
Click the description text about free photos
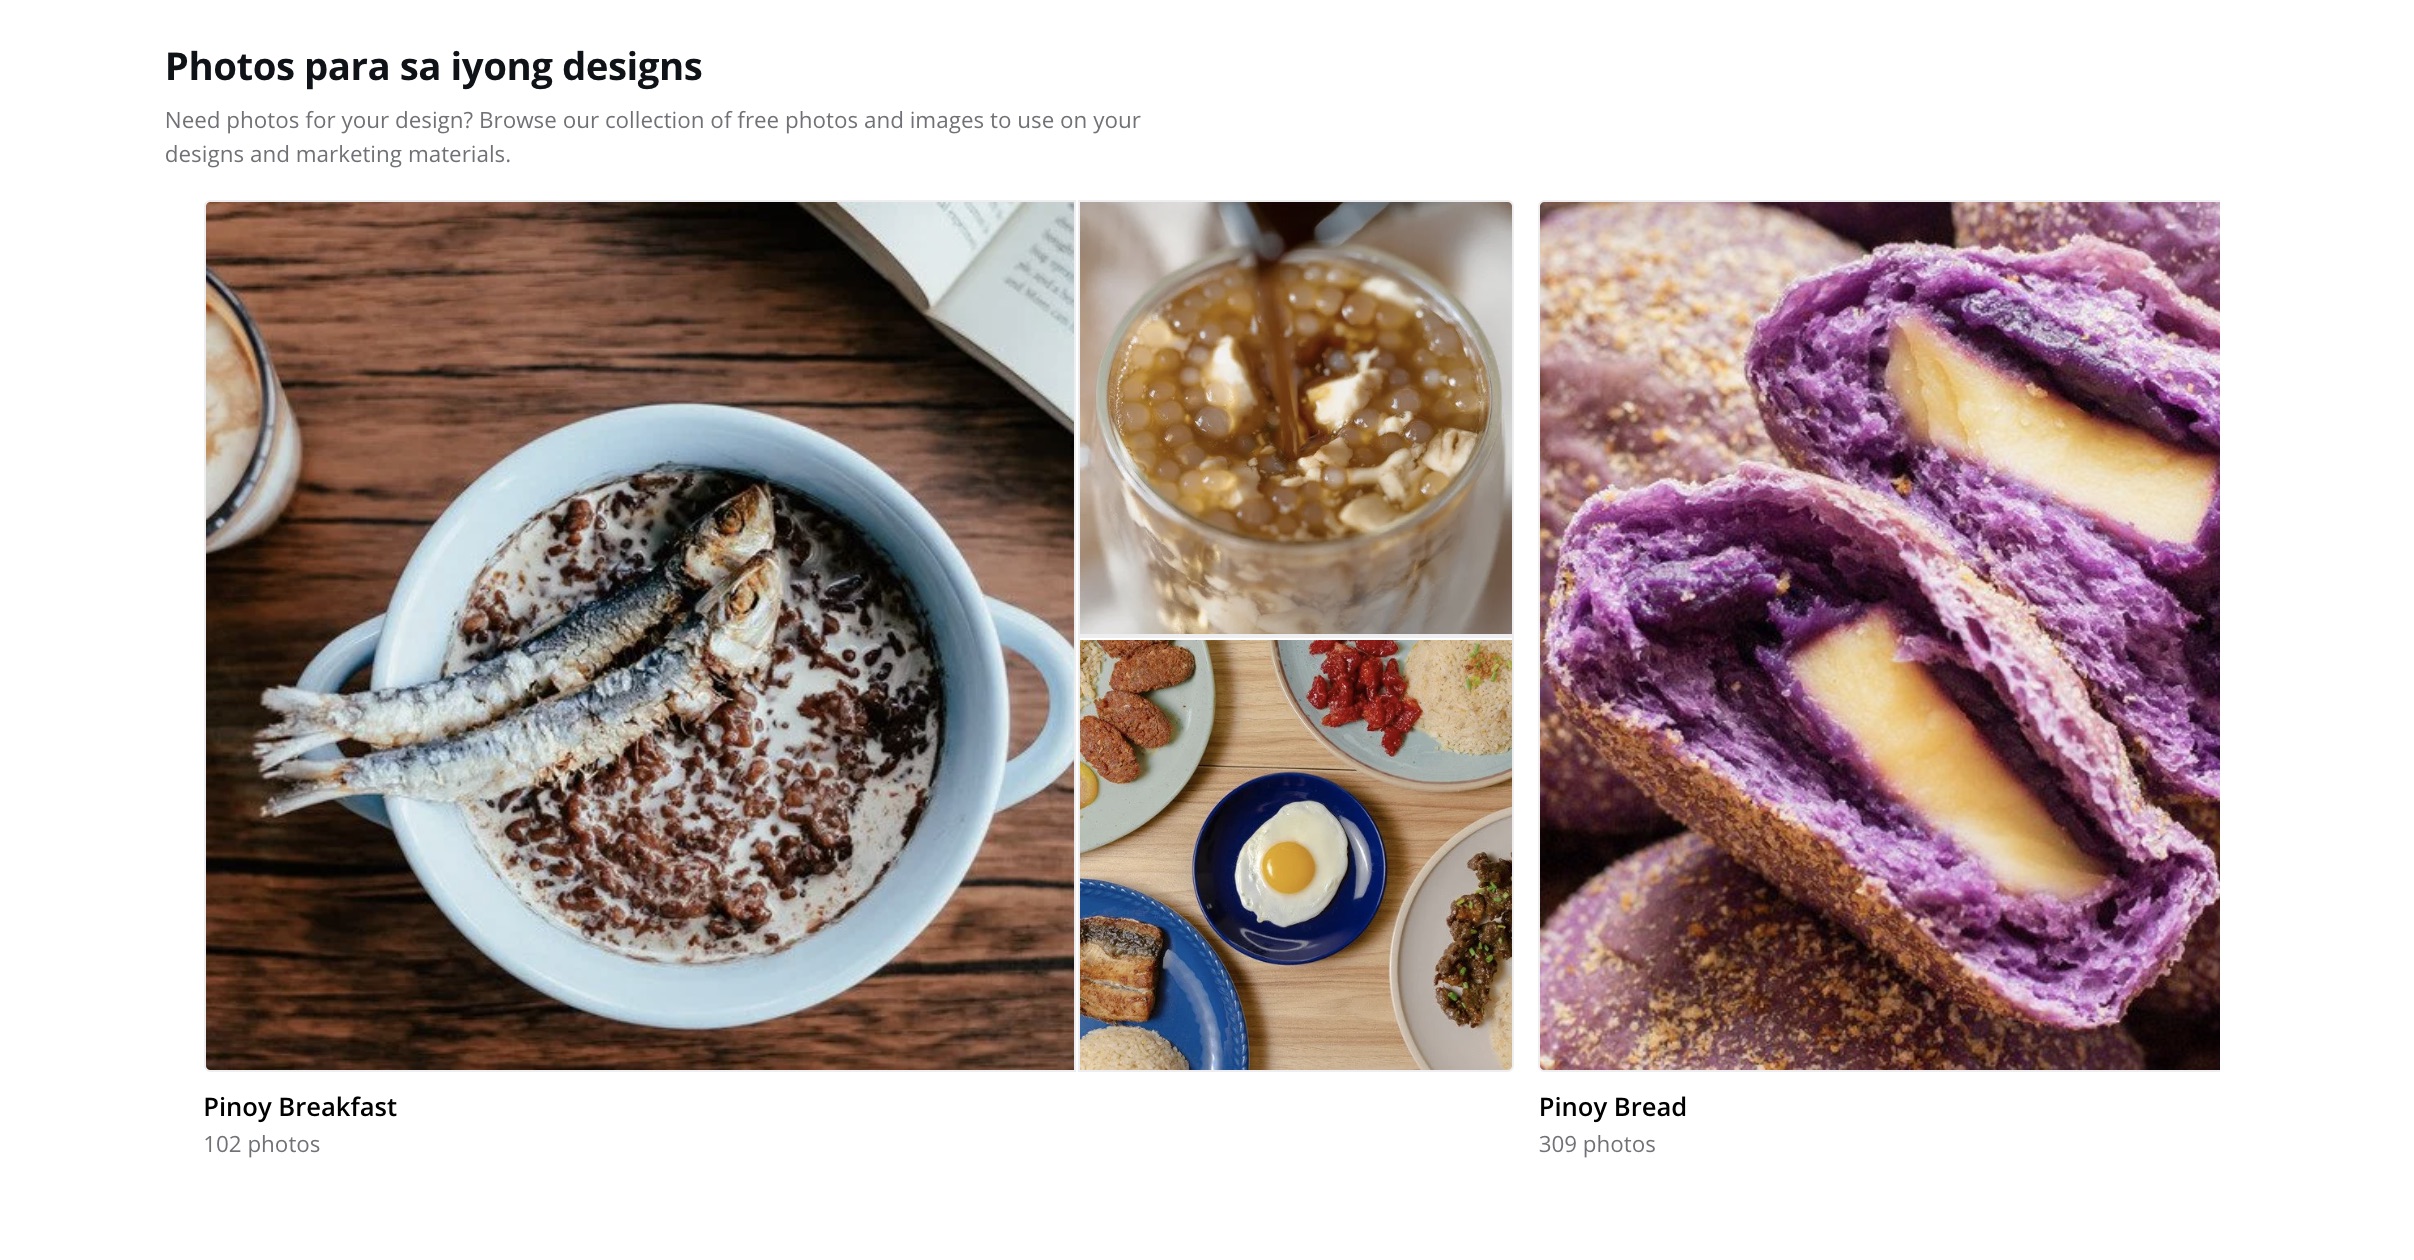pos(652,137)
